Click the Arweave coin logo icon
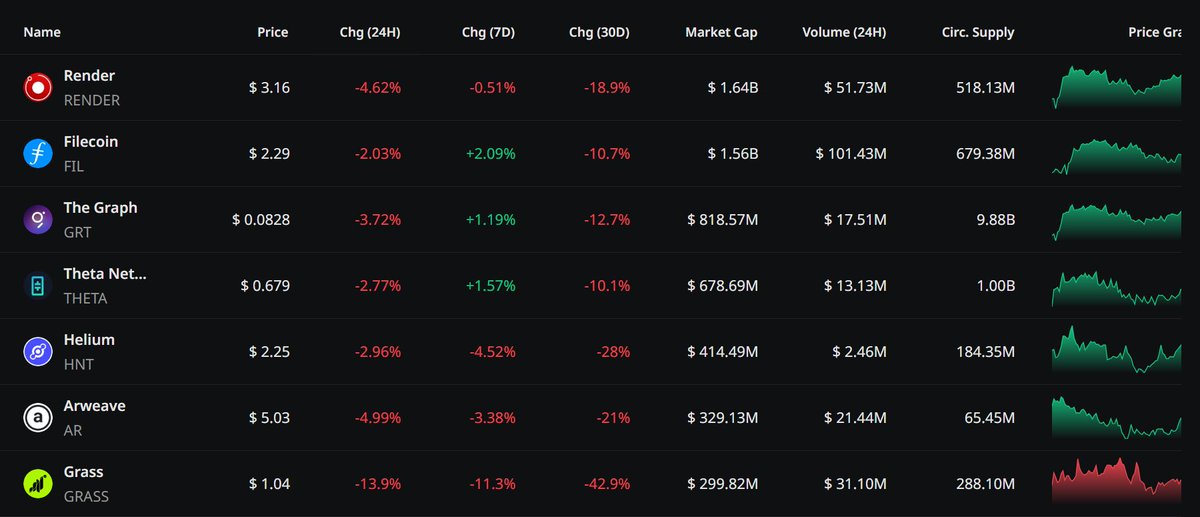This screenshot has height=517, width=1200. (38, 418)
